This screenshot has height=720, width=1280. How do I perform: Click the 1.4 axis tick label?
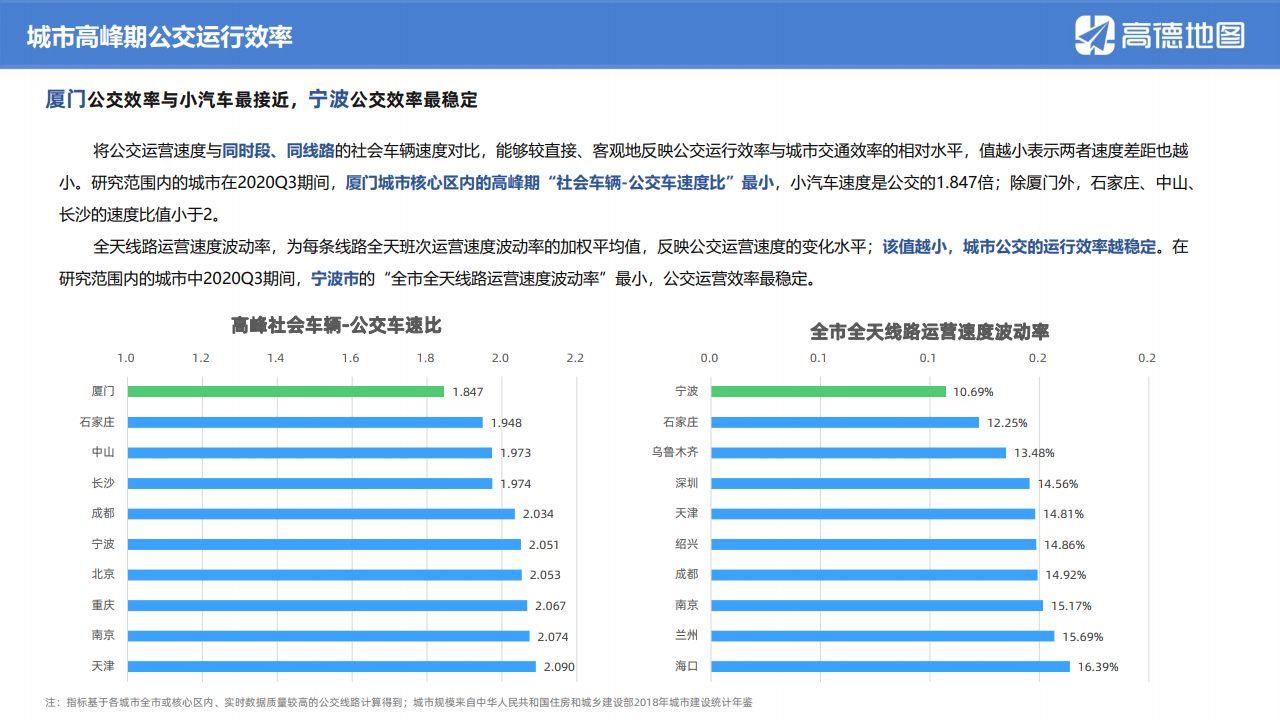click(276, 358)
